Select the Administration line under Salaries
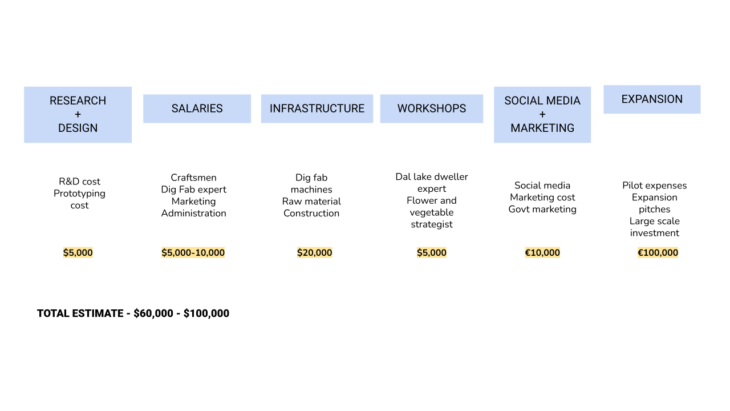Image resolution: width=730 pixels, height=411 pixels. [x=193, y=213]
